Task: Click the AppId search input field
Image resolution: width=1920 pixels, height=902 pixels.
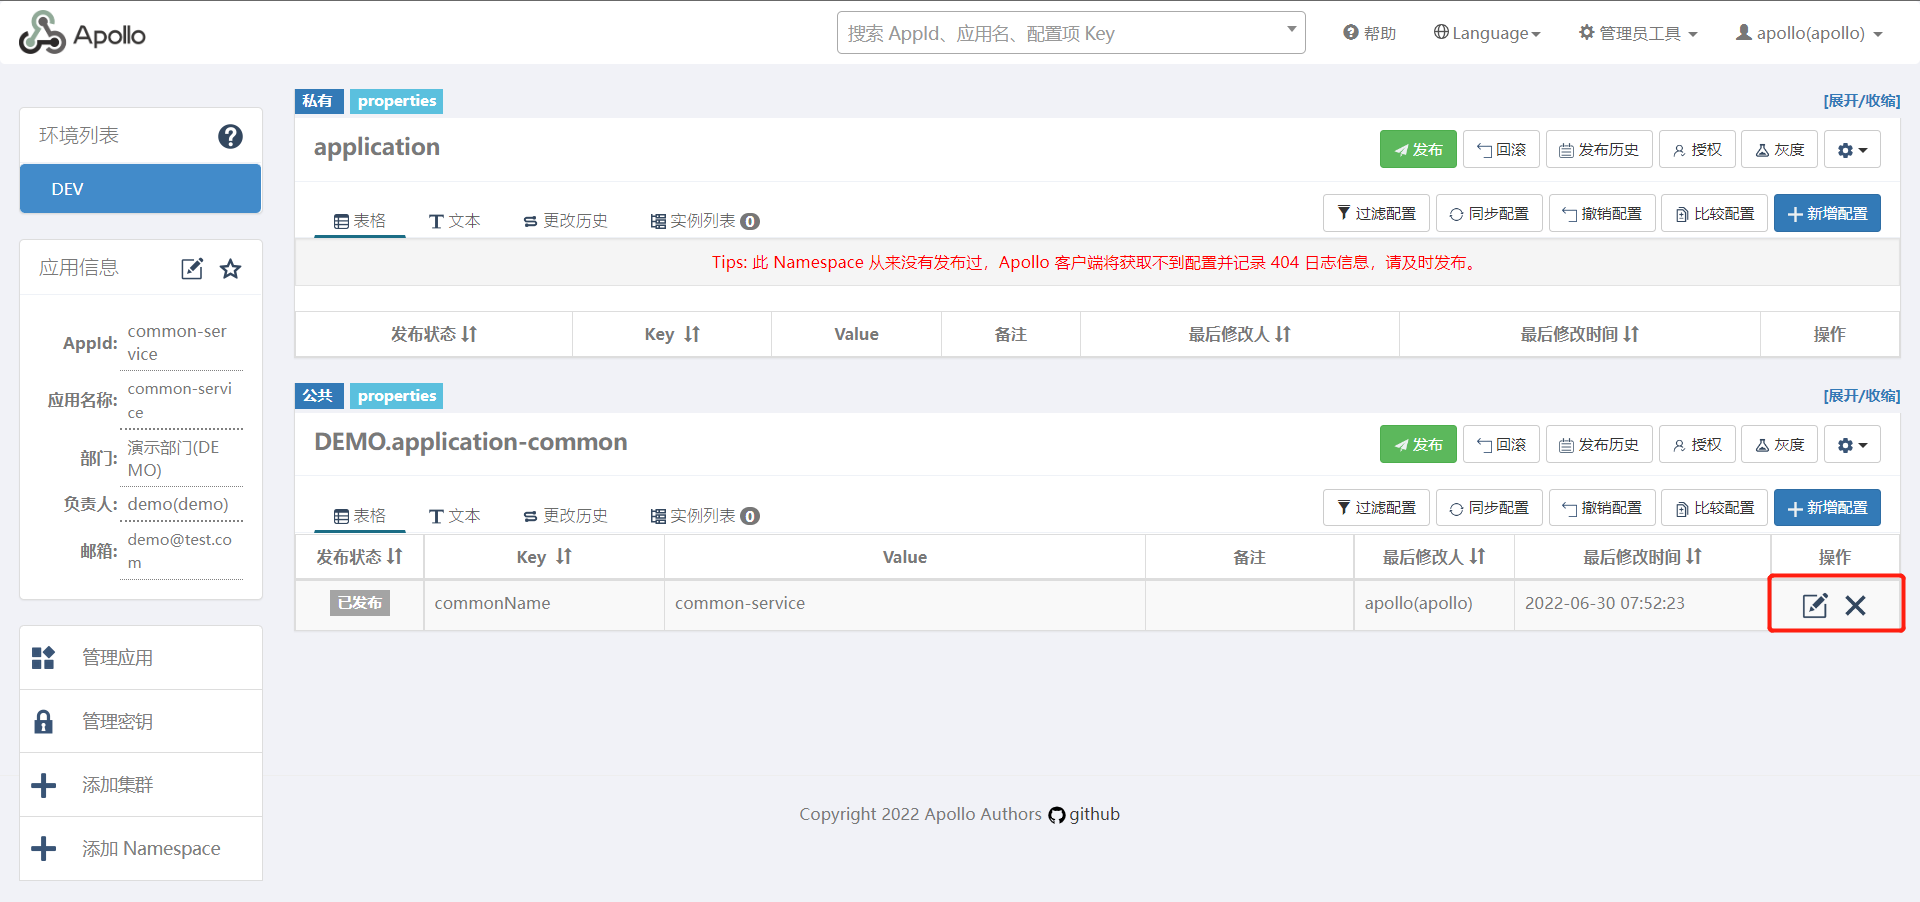Action: (1060, 33)
